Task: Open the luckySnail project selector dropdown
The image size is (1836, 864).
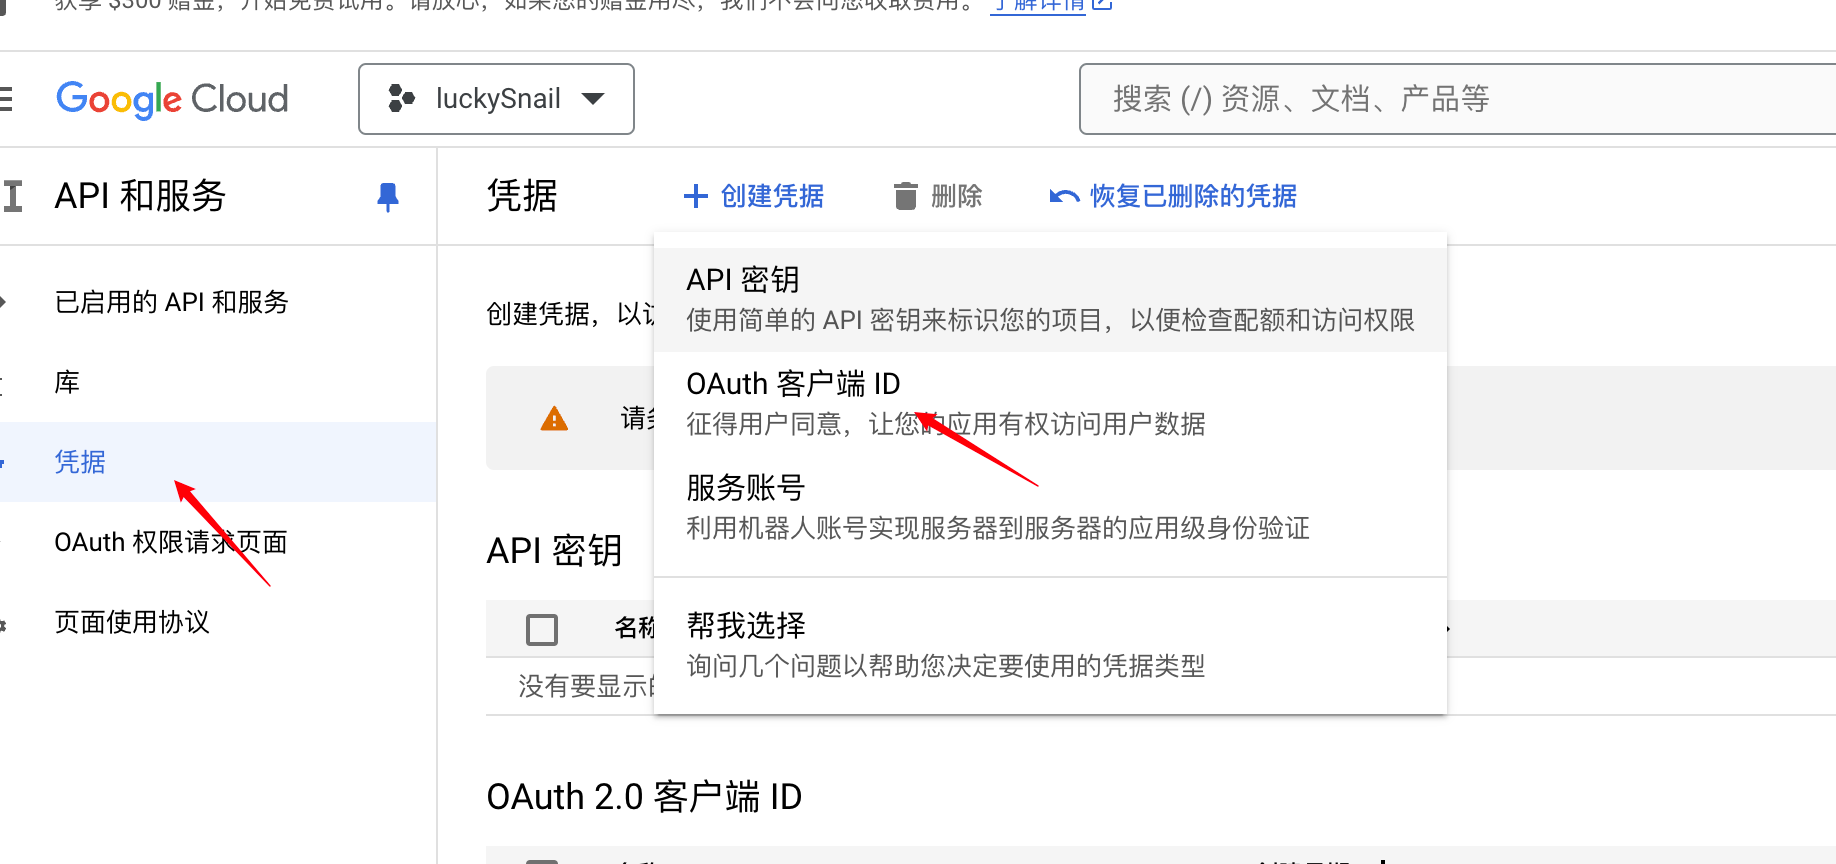Action: coord(496,99)
